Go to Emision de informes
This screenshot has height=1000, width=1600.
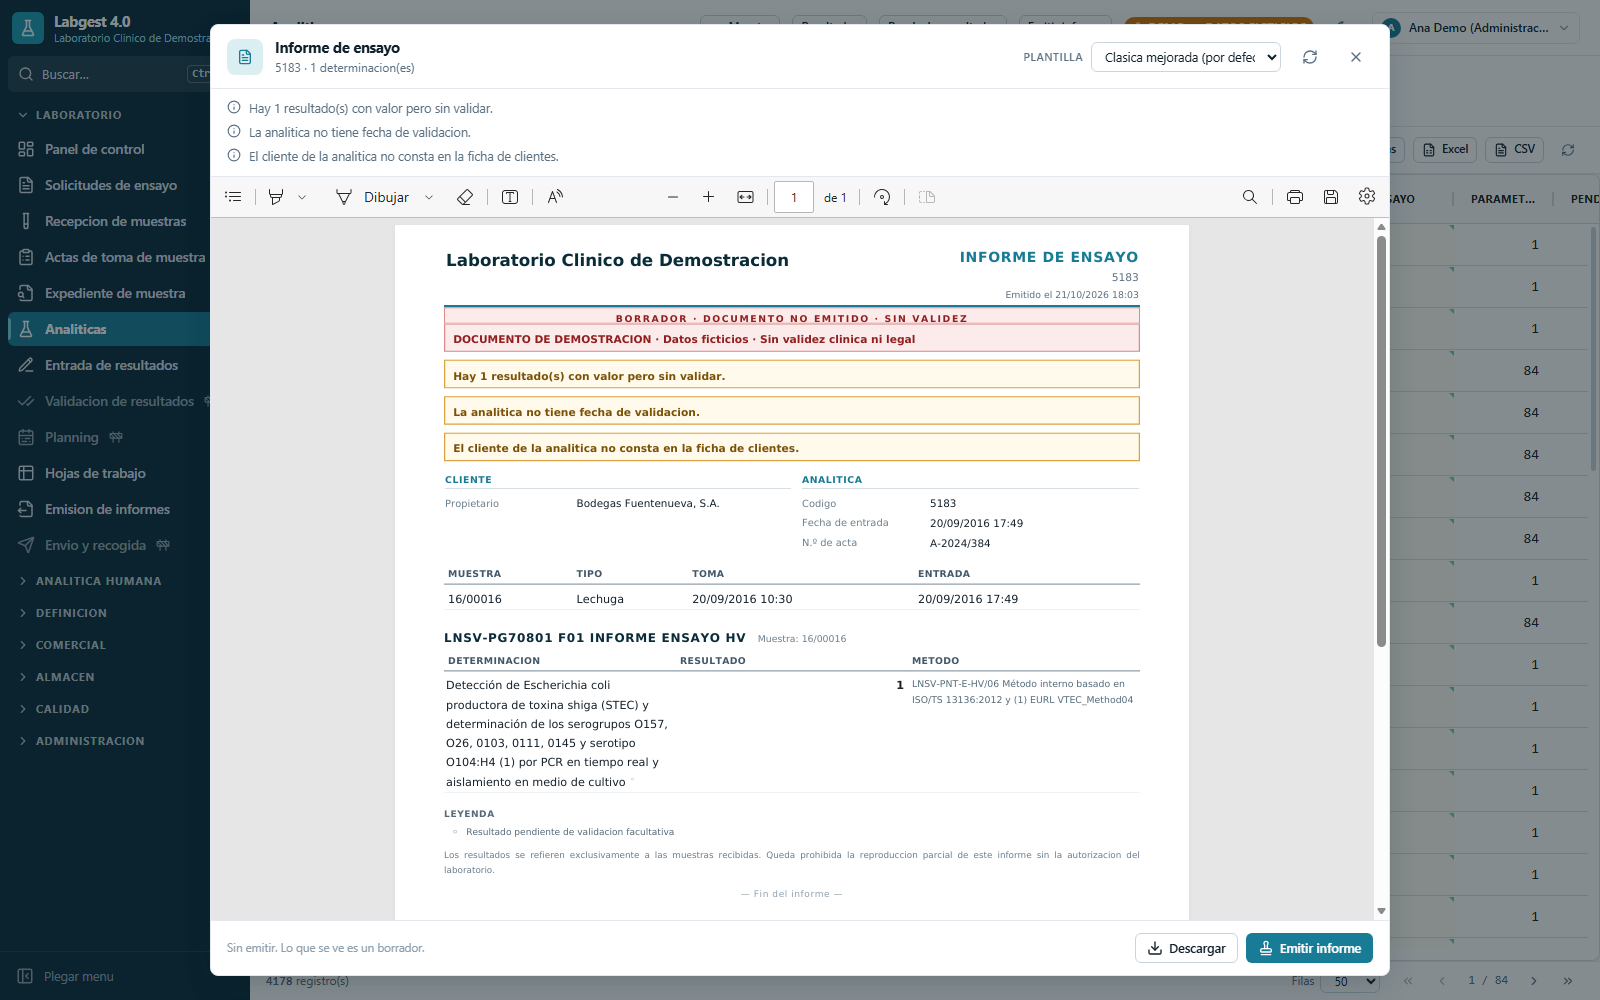pos(109,509)
